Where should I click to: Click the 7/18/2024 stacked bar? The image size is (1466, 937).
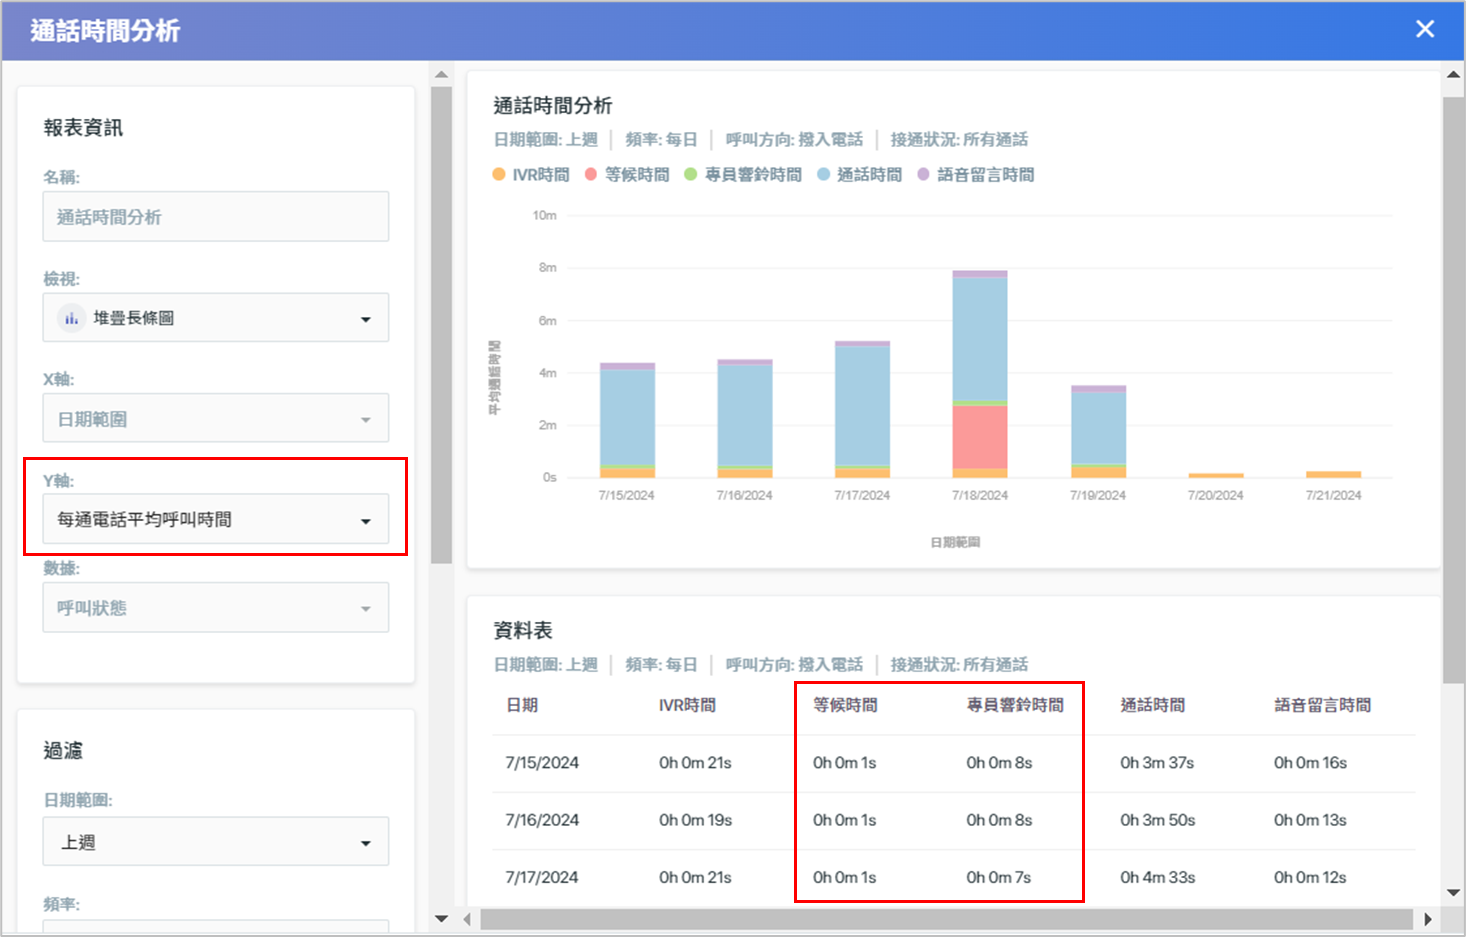coord(980,374)
